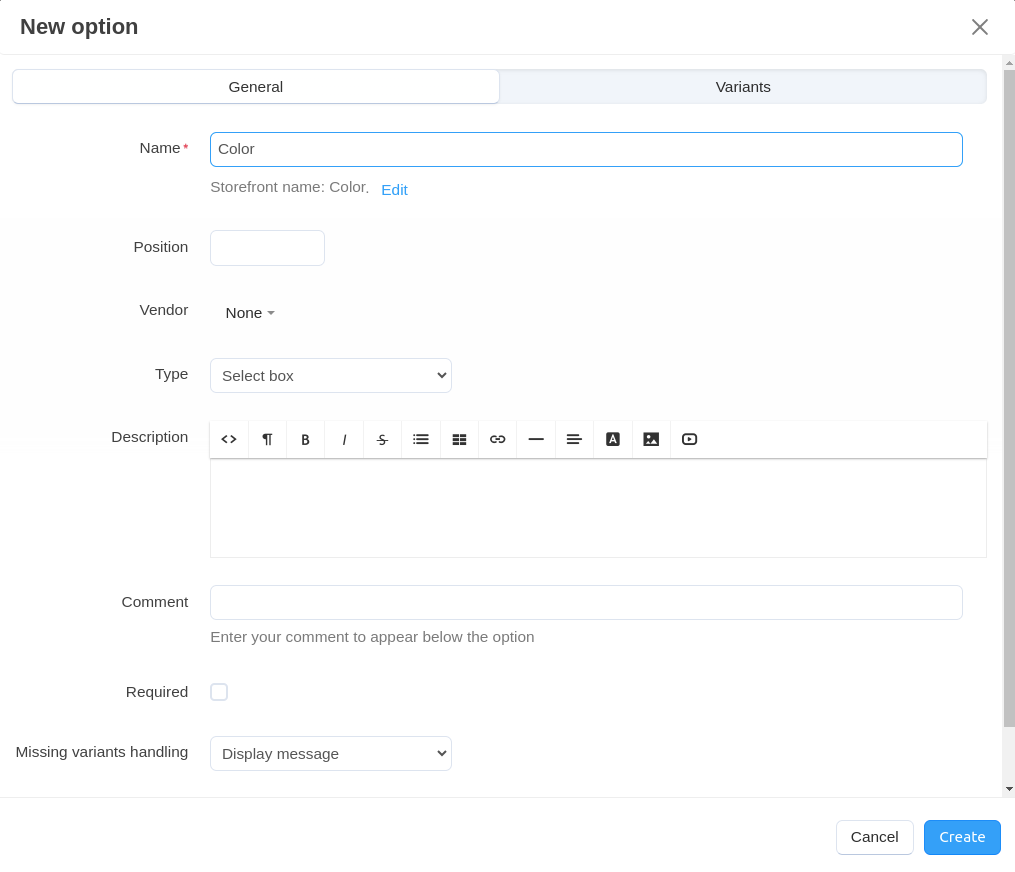Image resolution: width=1015 pixels, height=872 pixels.
Task: Close the New option dialog
Action: pyautogui.click(x=979, y=27)
